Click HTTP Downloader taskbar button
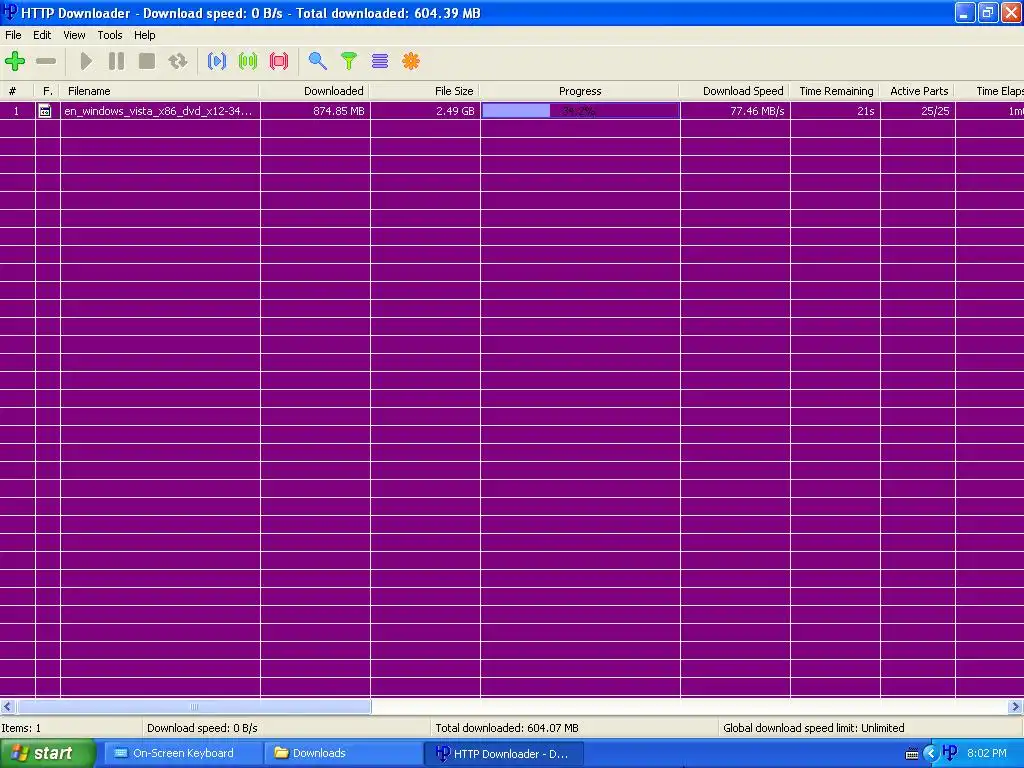Viewport: 1024px width, 768px height. pos(504,754)
